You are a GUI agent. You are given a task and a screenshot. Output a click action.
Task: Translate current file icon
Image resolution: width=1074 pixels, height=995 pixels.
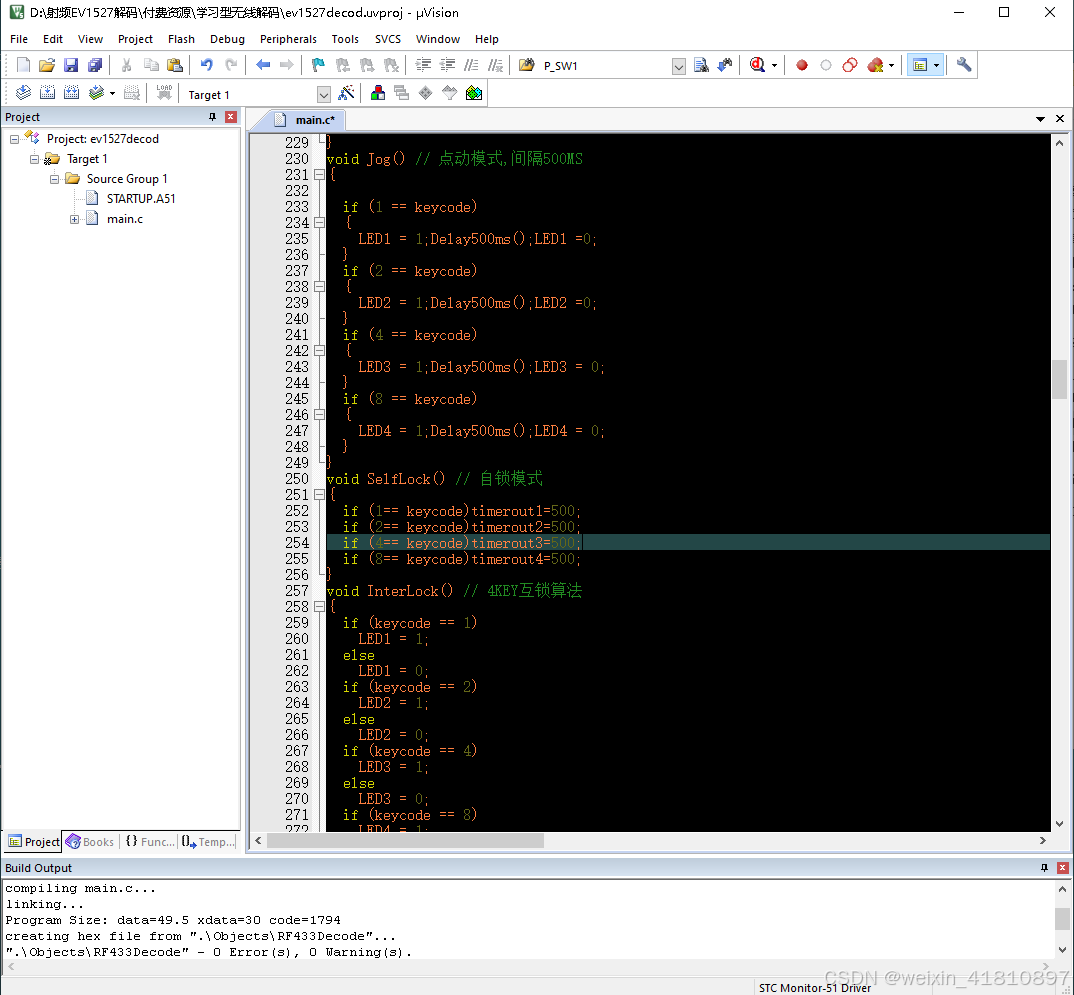tap(23, 93)
